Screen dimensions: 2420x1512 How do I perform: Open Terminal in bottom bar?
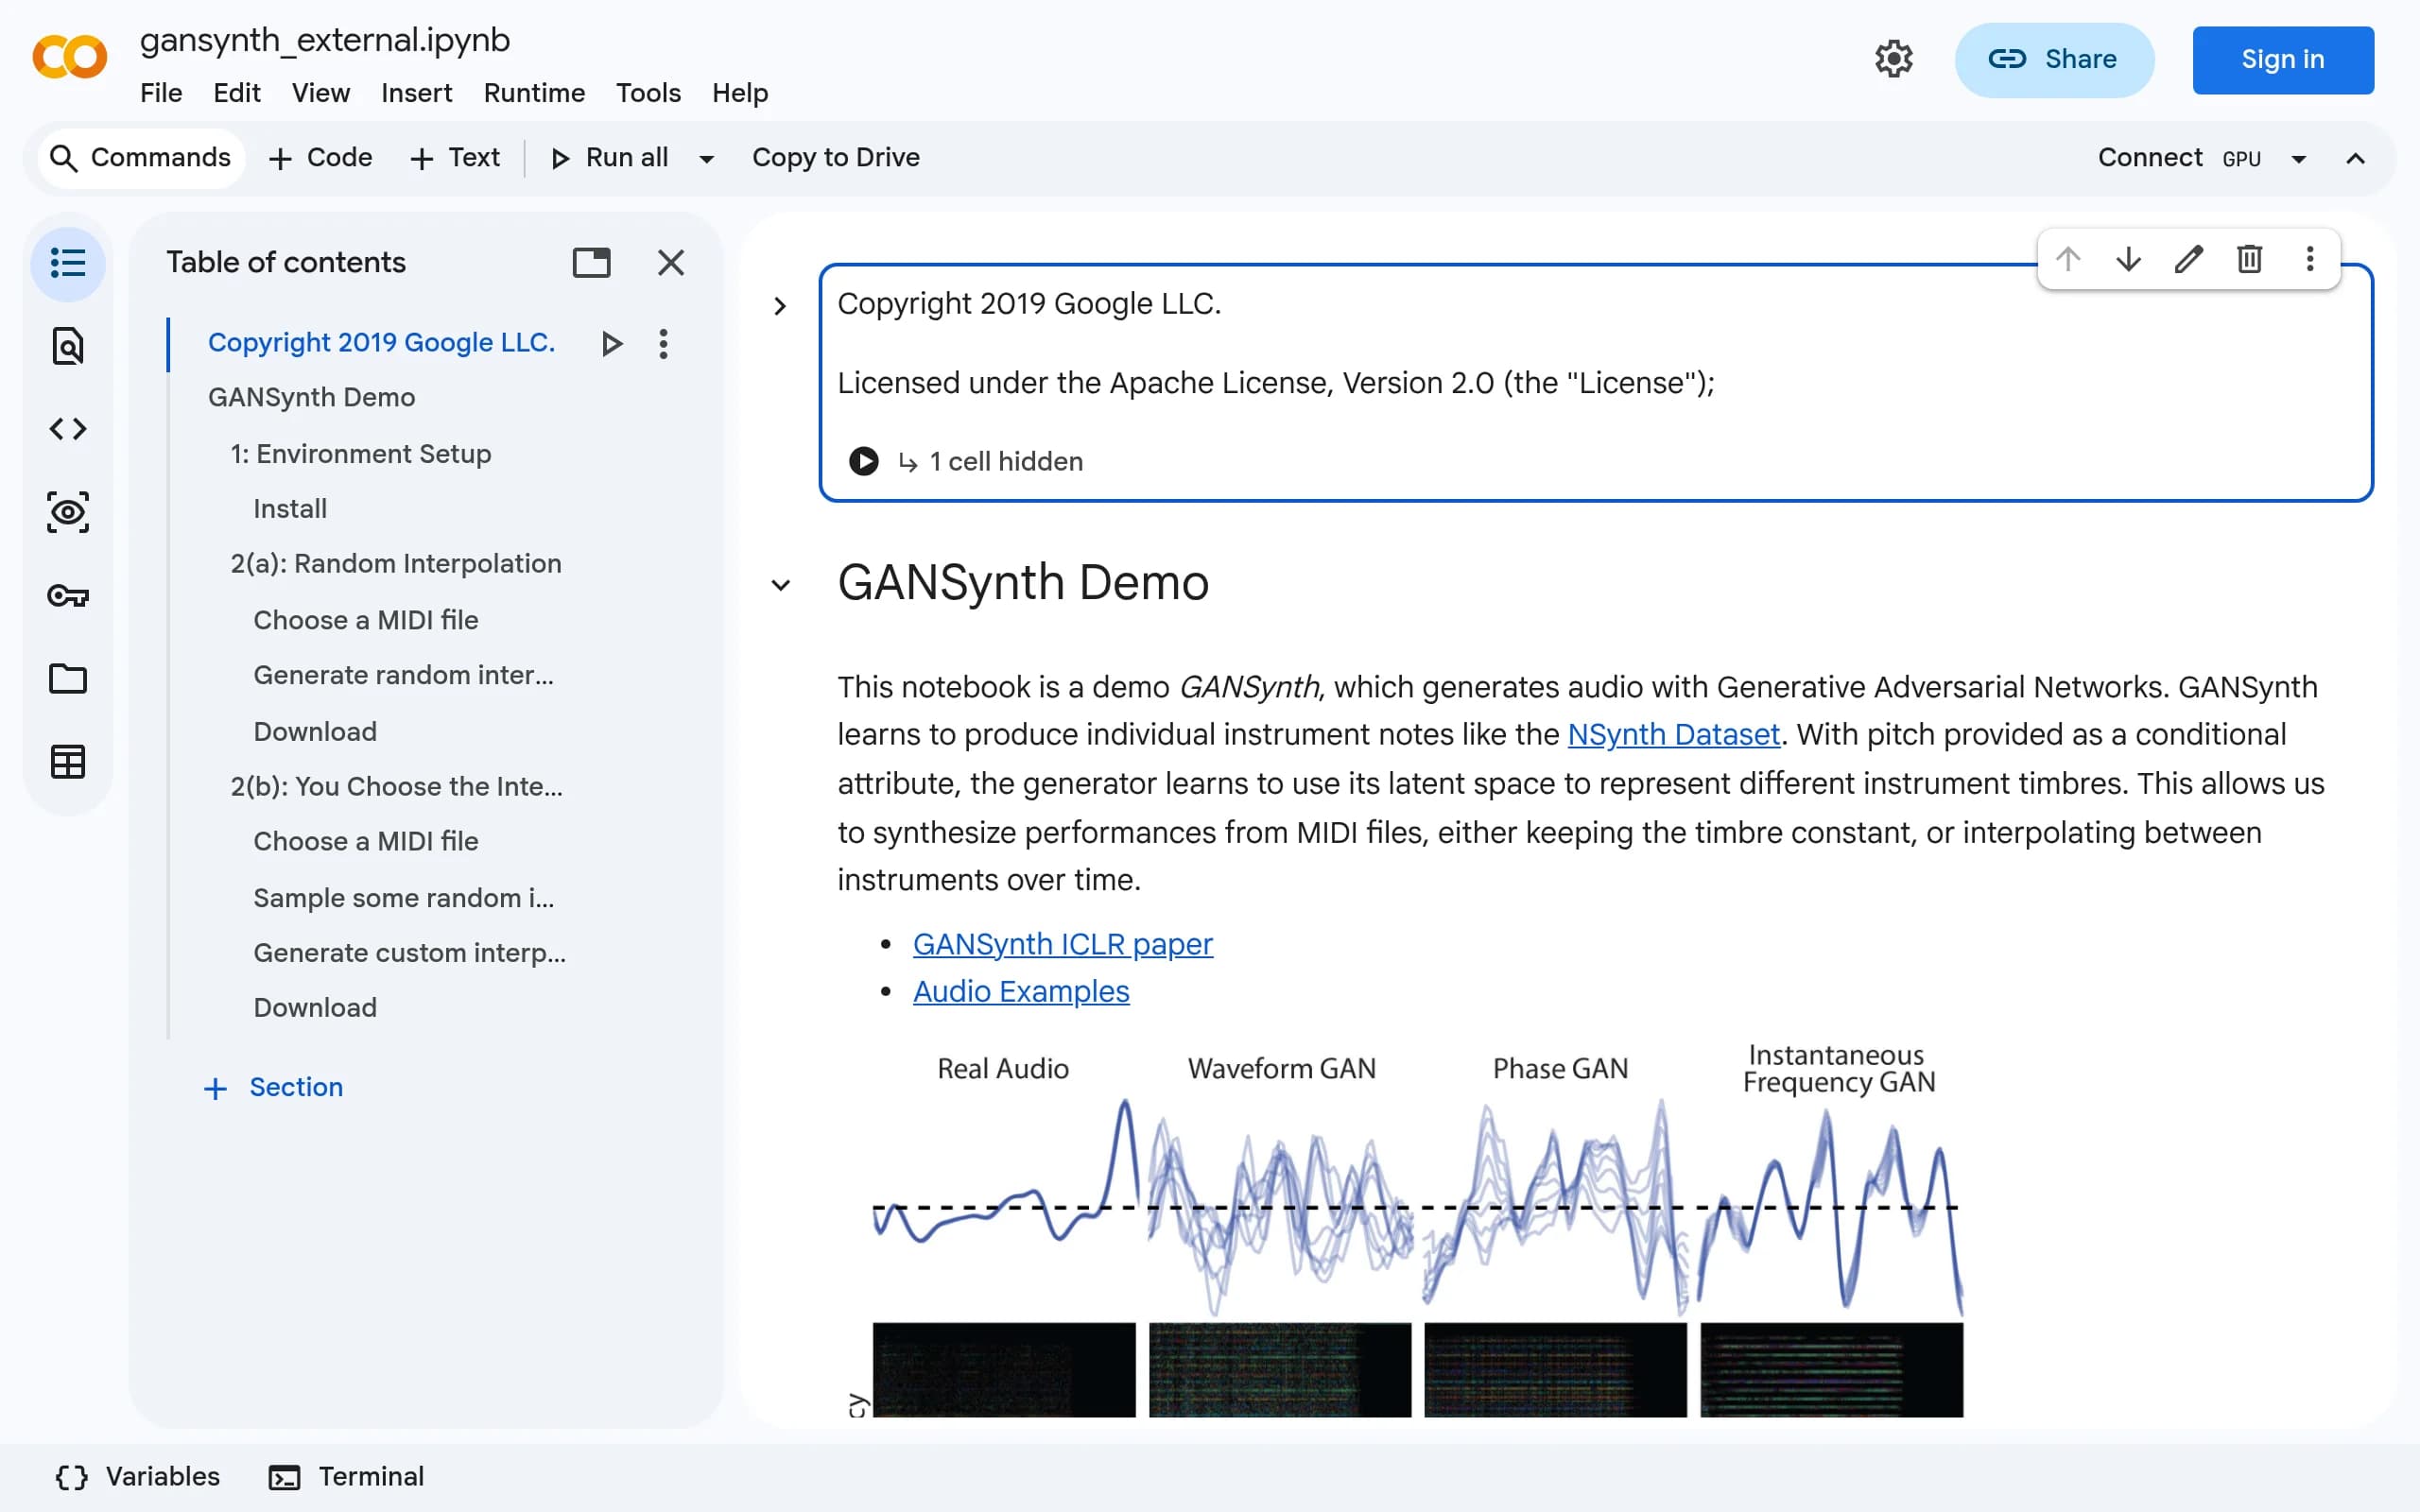click(x=347, y=1476)
